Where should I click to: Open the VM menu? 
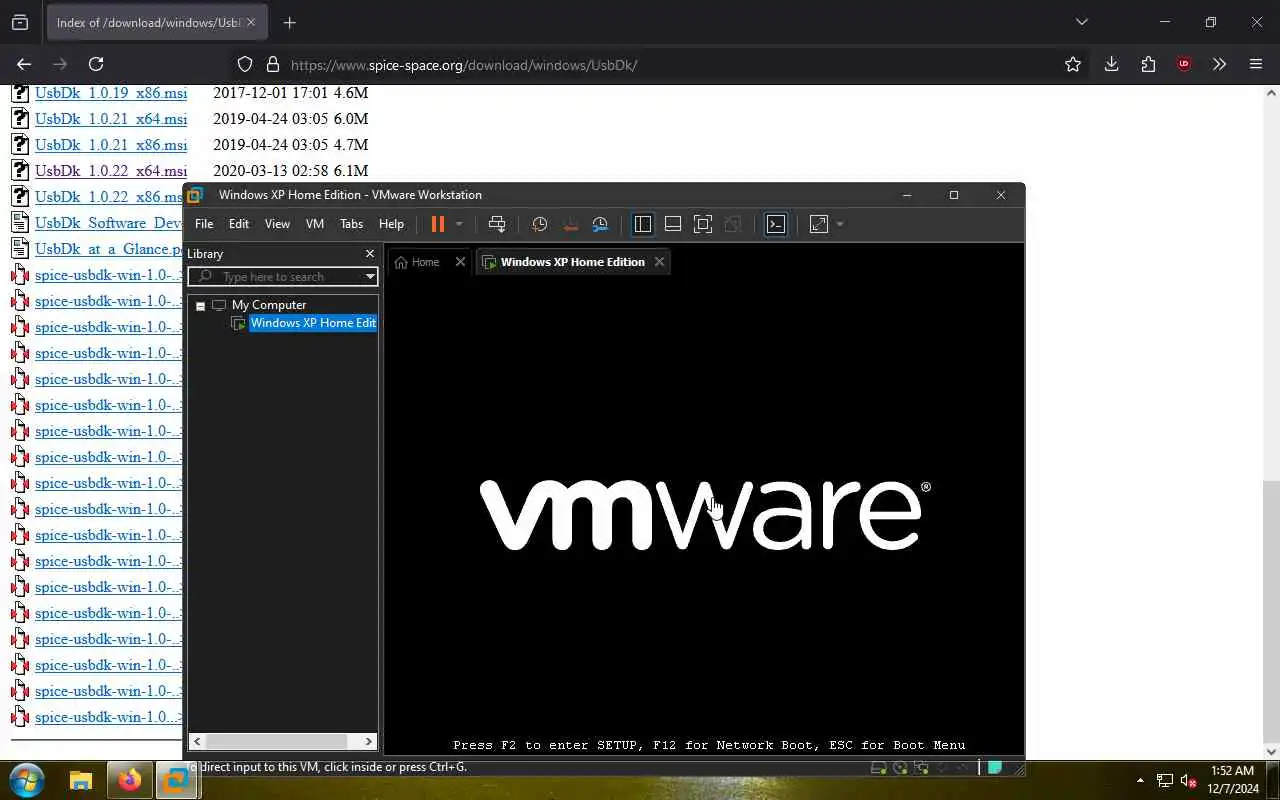tap(315, 224)
